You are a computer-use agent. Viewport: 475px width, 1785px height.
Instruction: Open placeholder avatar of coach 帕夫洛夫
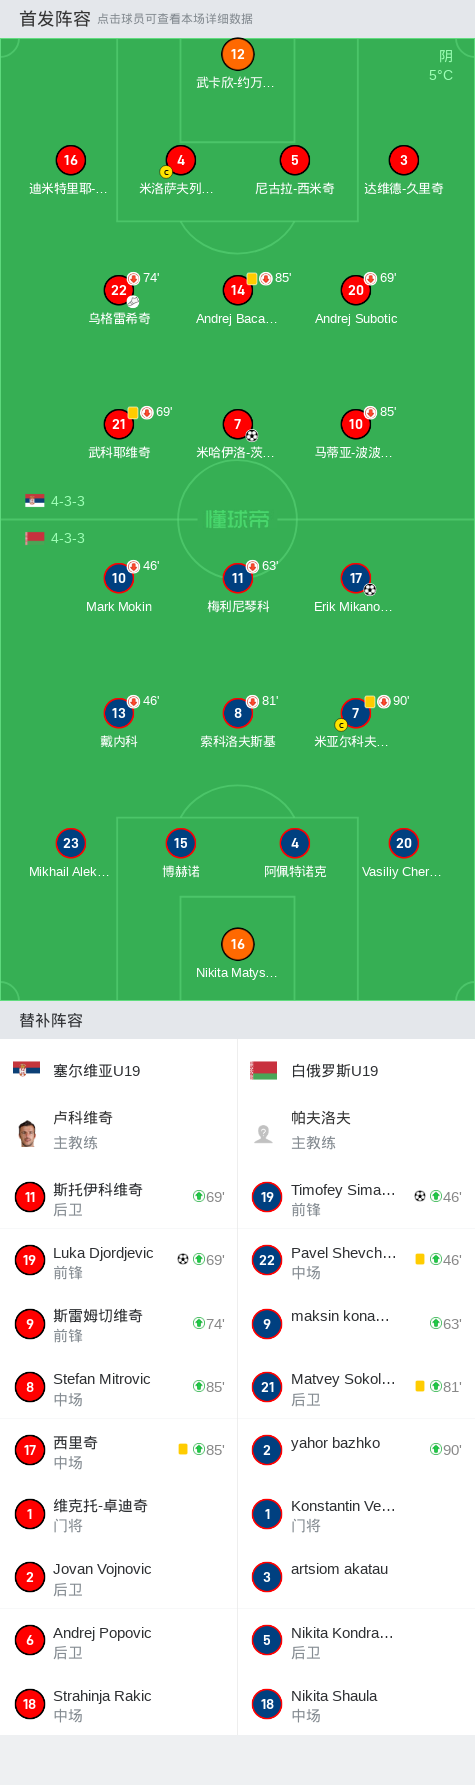click(264, 1133)
